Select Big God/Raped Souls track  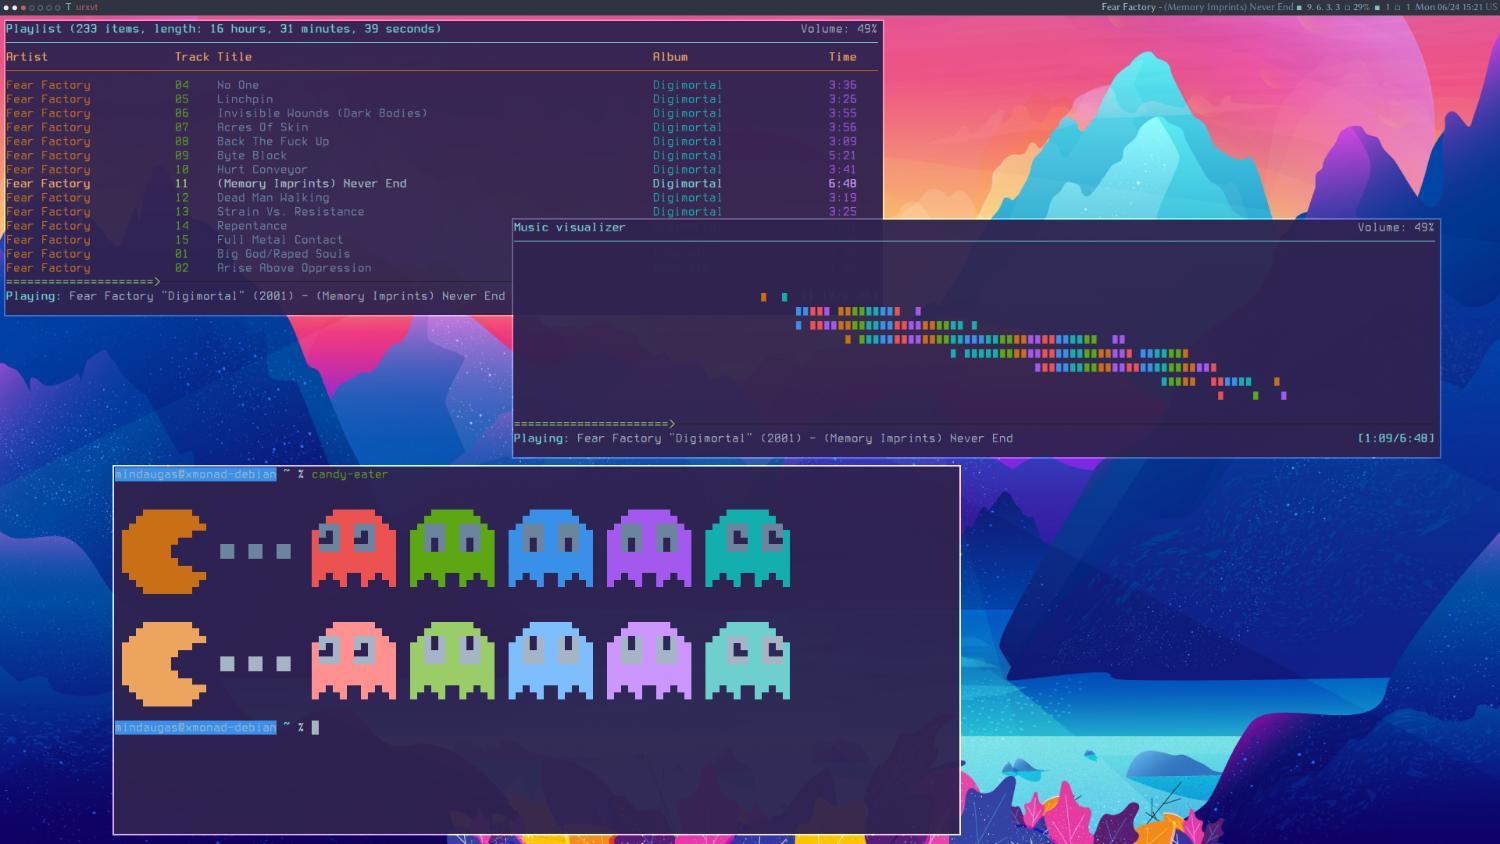(x=259, y=253)
